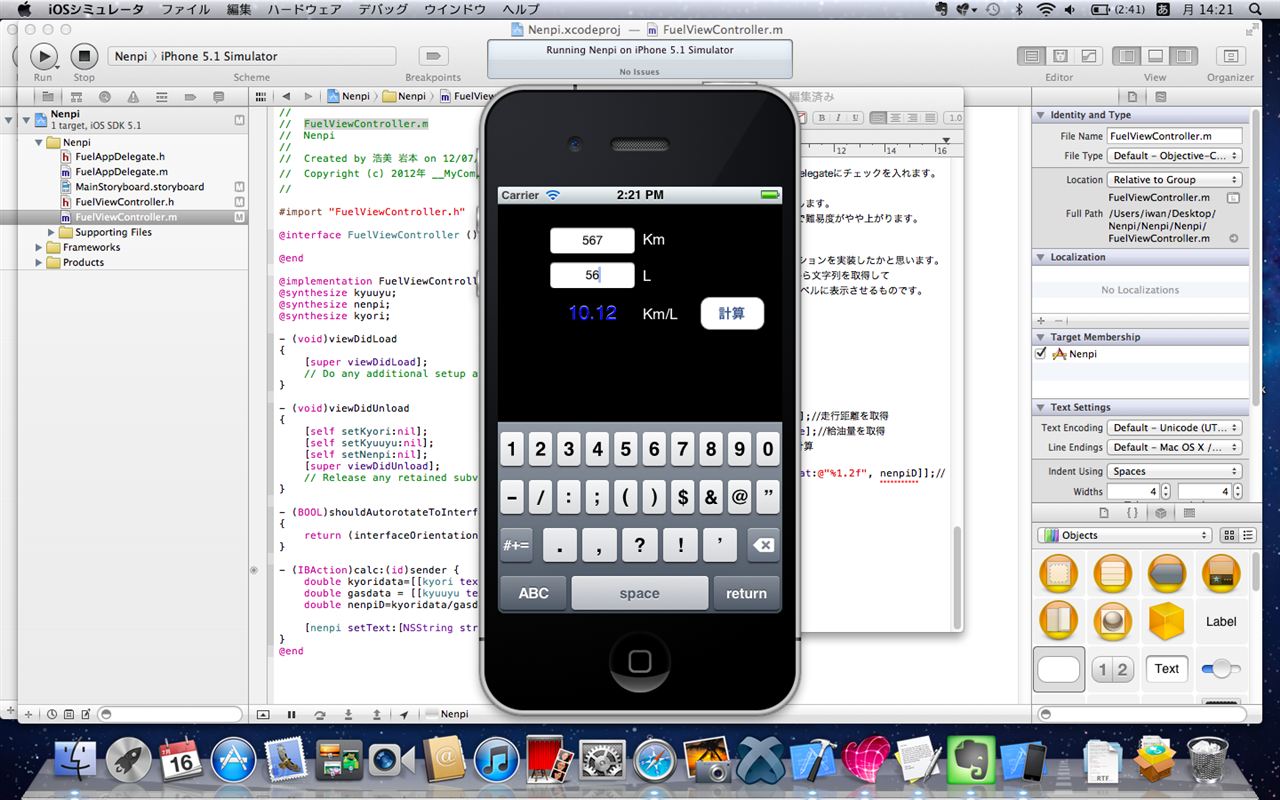1280x800 pixels.
Task: Open the Objects library dropdown
Action: [x=1125, y=535]
